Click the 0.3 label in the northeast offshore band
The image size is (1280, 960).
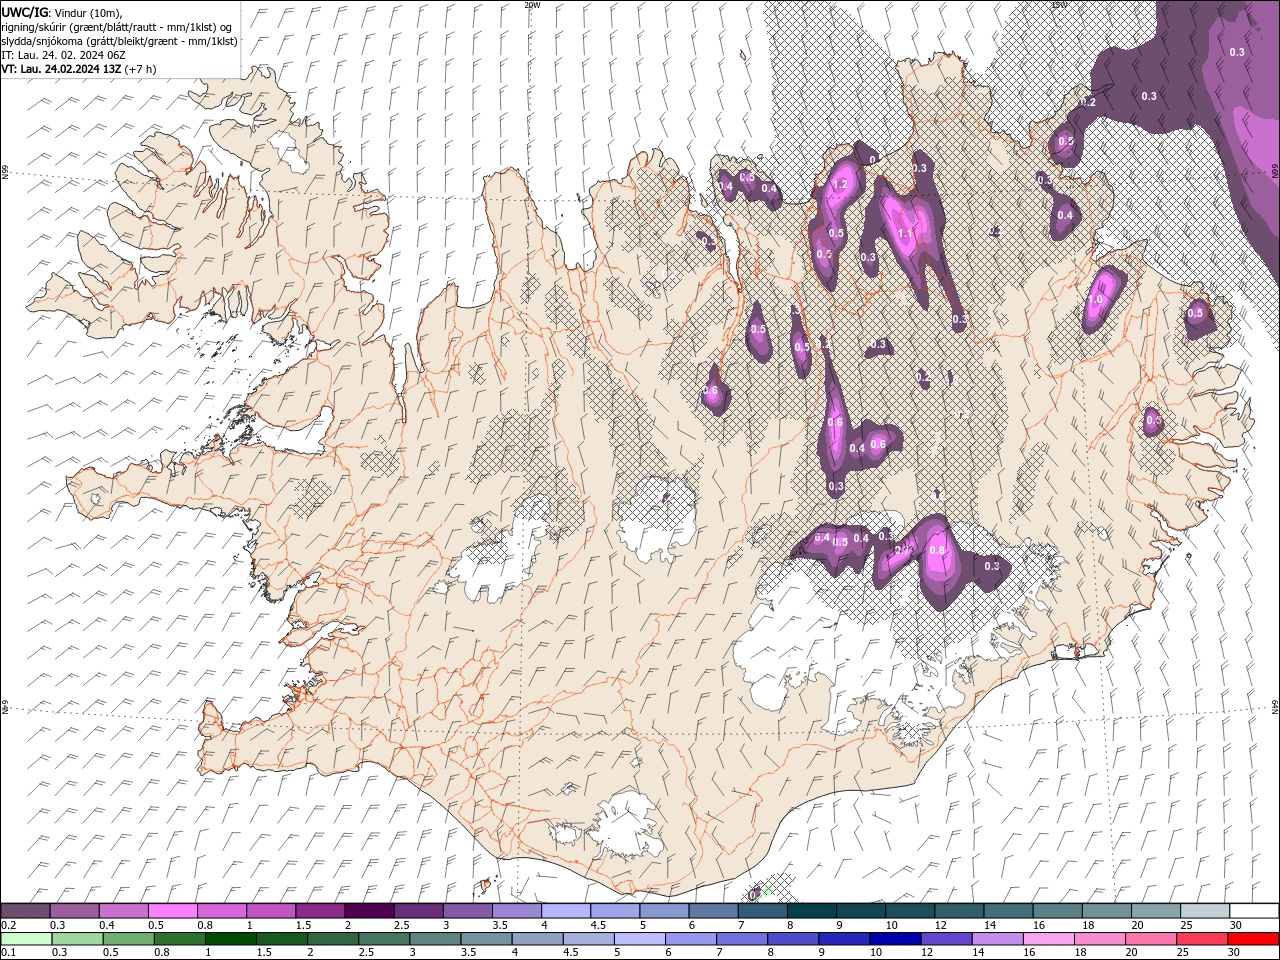click(1149, 96)
